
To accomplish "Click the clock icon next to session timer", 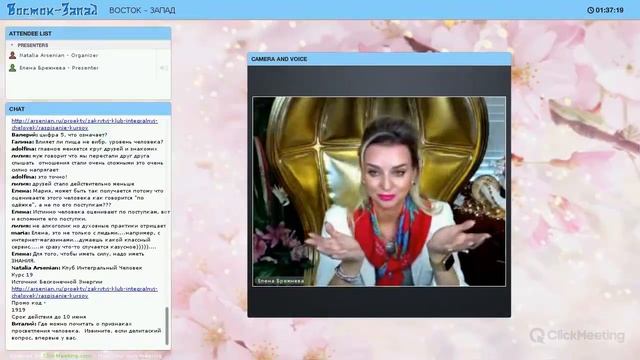I will tap(590, 10).
